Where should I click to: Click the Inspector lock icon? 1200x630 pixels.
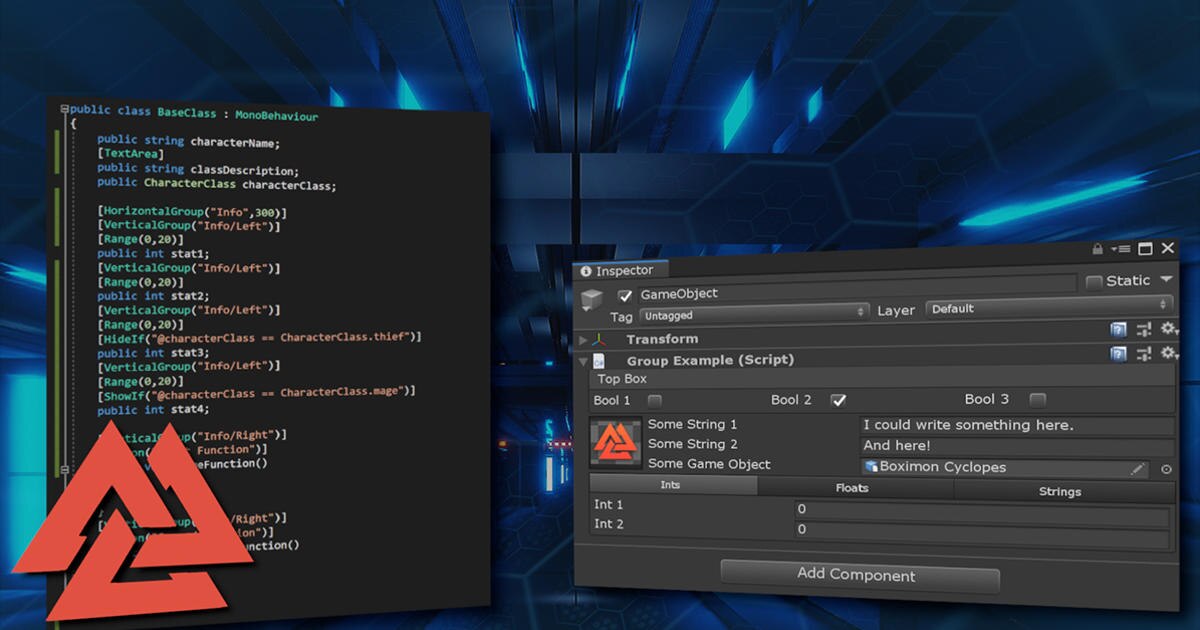[x=1098, y=248]
